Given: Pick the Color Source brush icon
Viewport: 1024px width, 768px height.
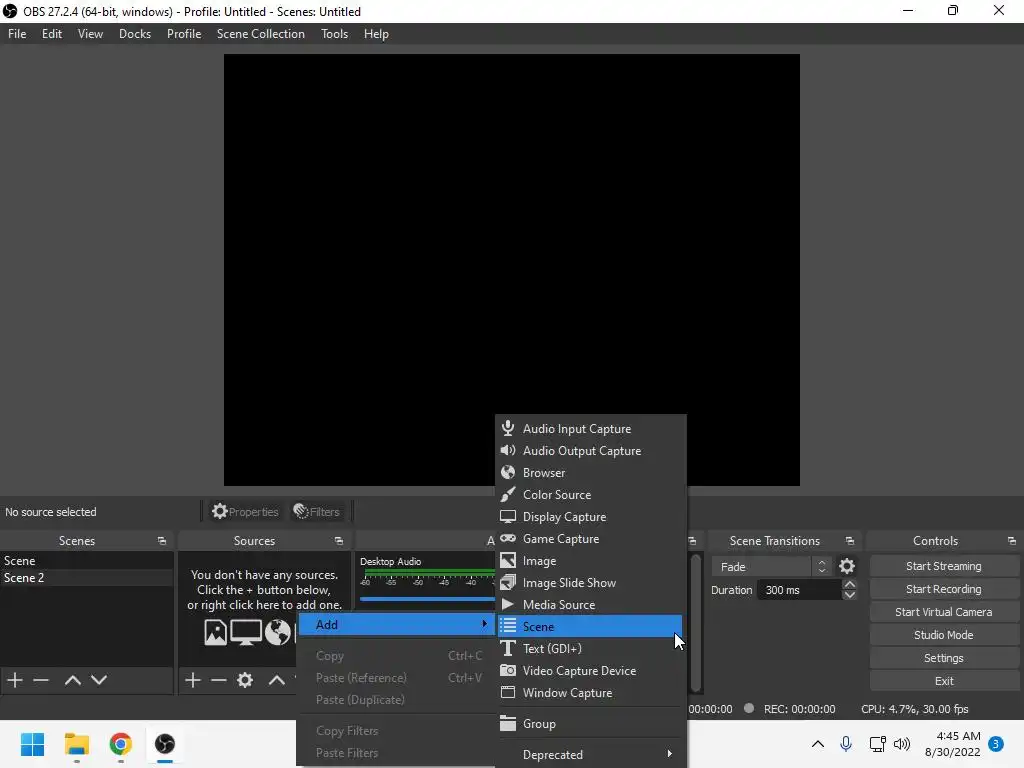Looking at the screenshot, I should coord(507,494).
